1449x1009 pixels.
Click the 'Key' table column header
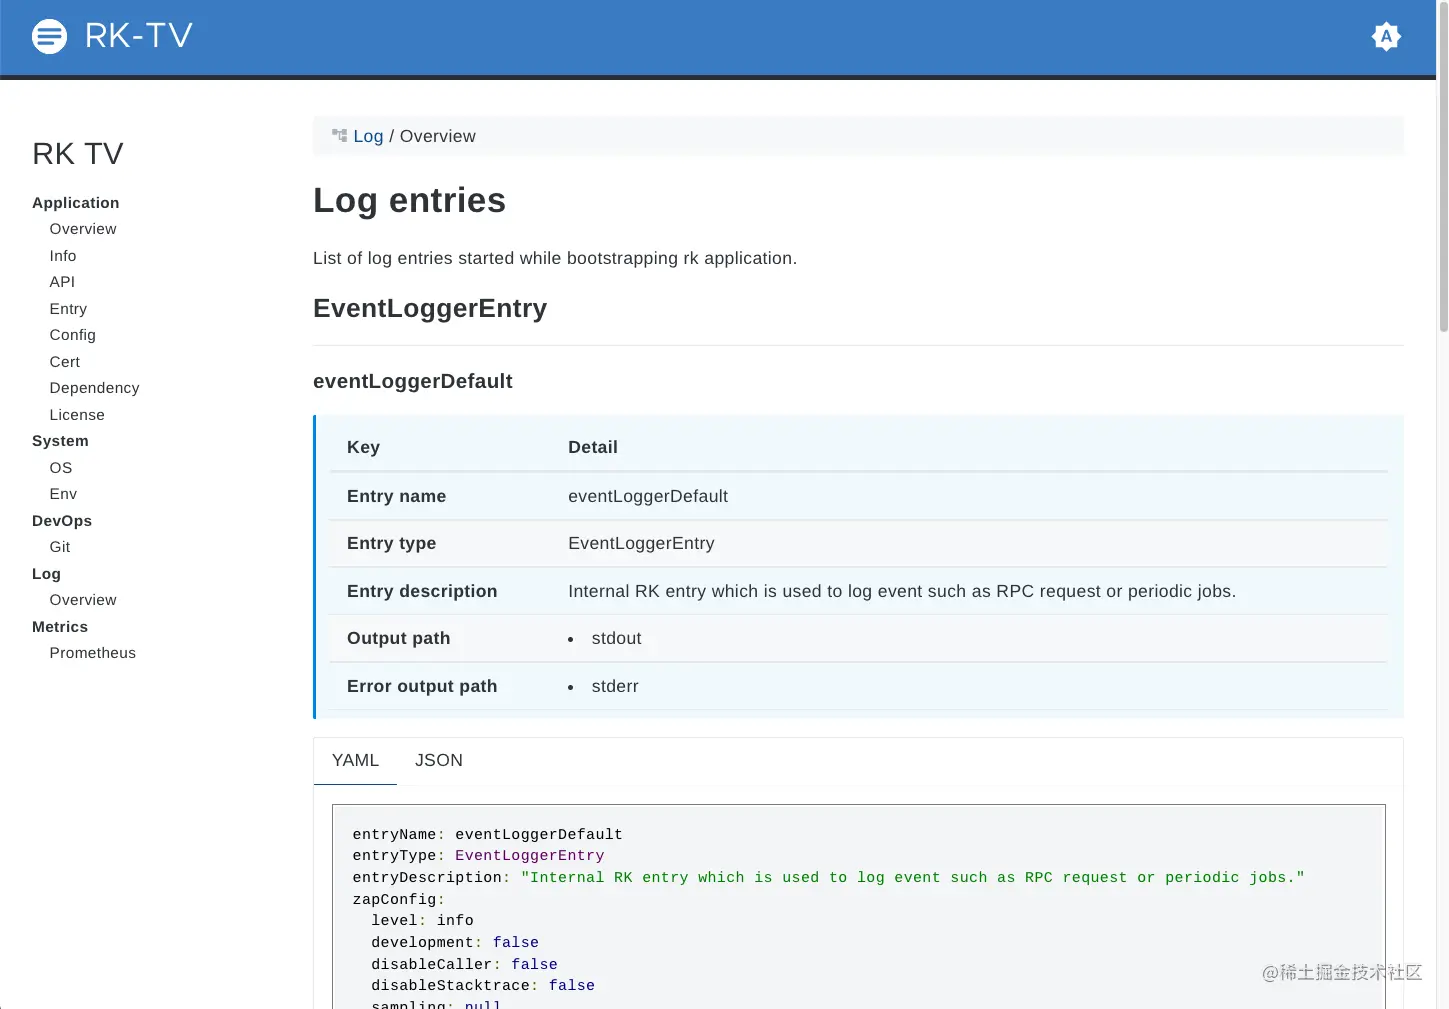[363, 448]
